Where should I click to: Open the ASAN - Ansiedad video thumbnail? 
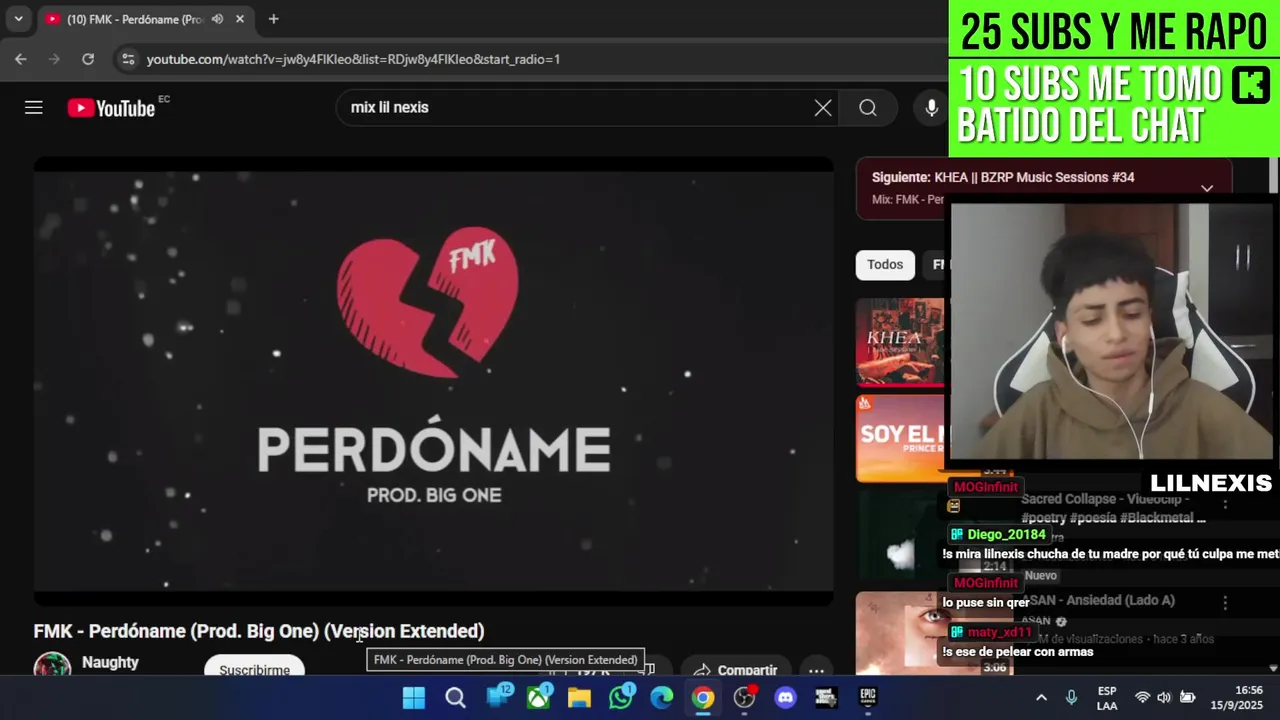click(901, 633)
